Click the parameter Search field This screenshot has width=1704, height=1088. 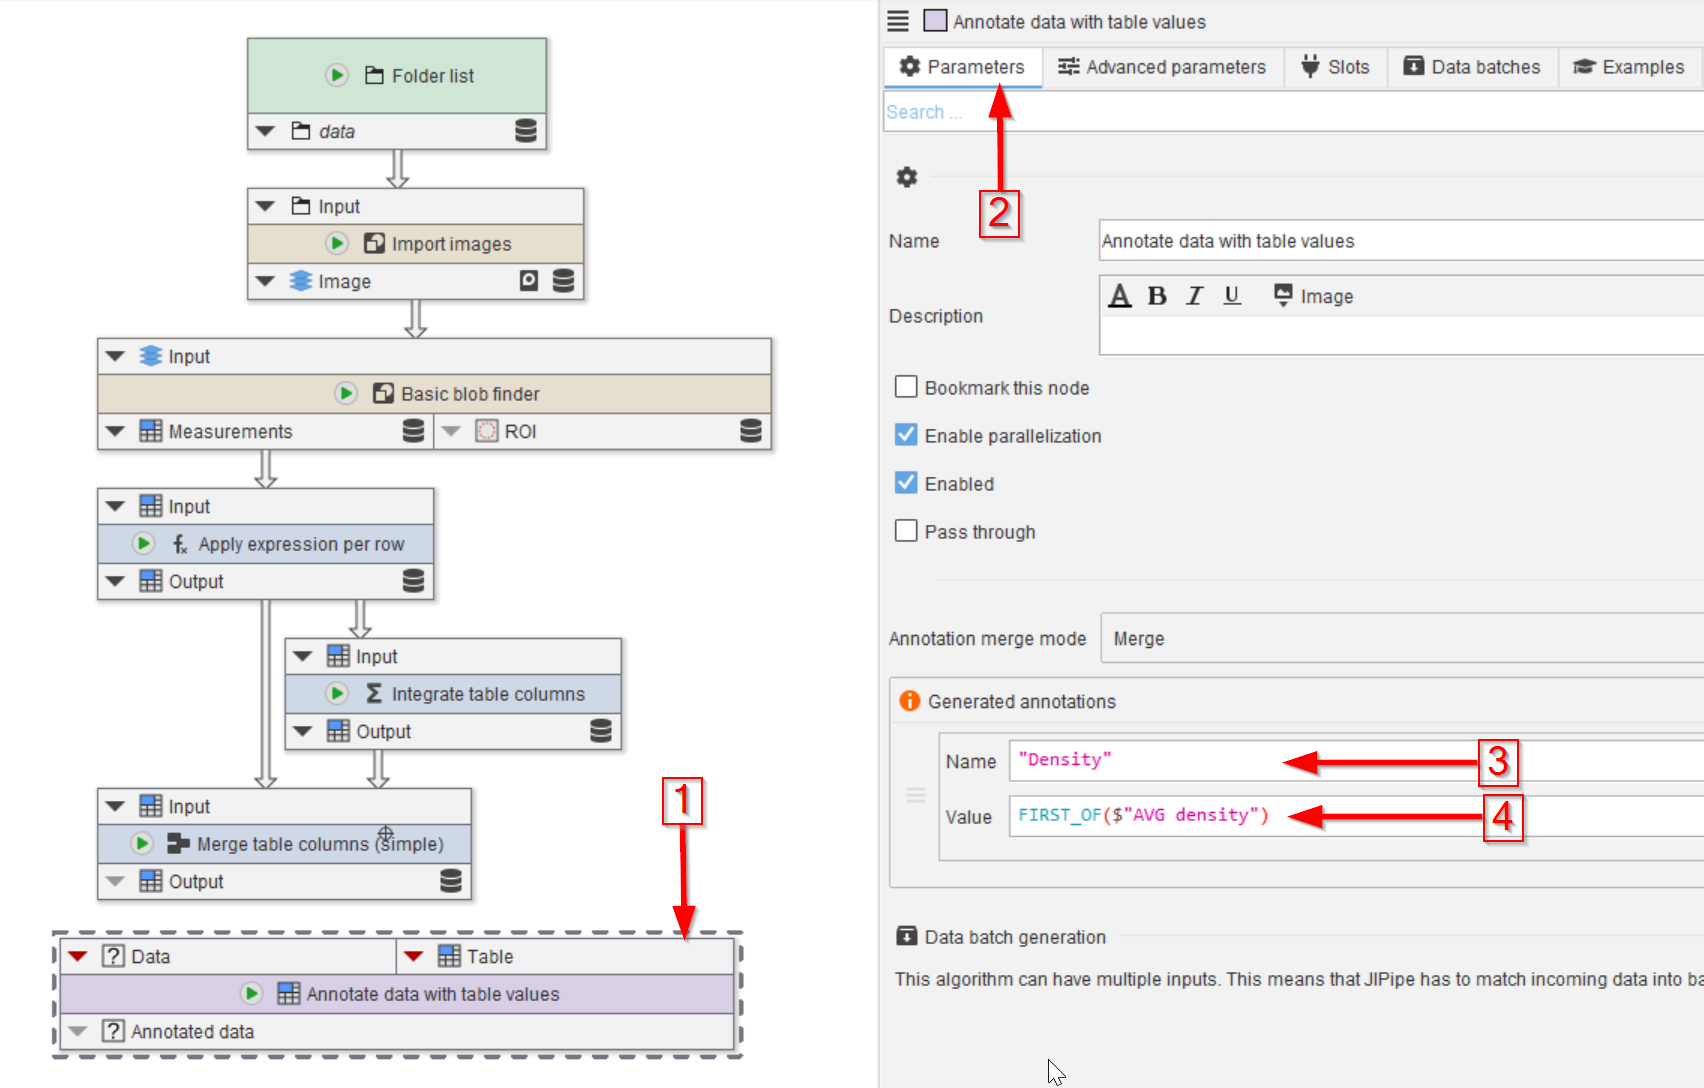1290,112
